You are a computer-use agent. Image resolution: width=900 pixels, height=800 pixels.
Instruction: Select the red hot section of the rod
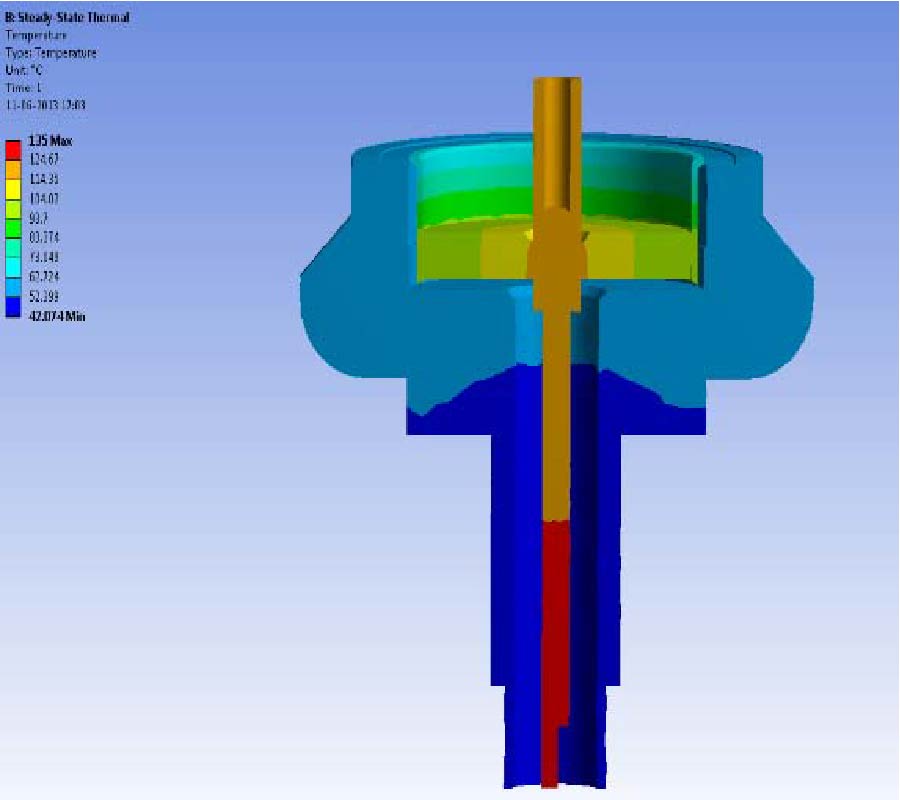pos(554,640)
